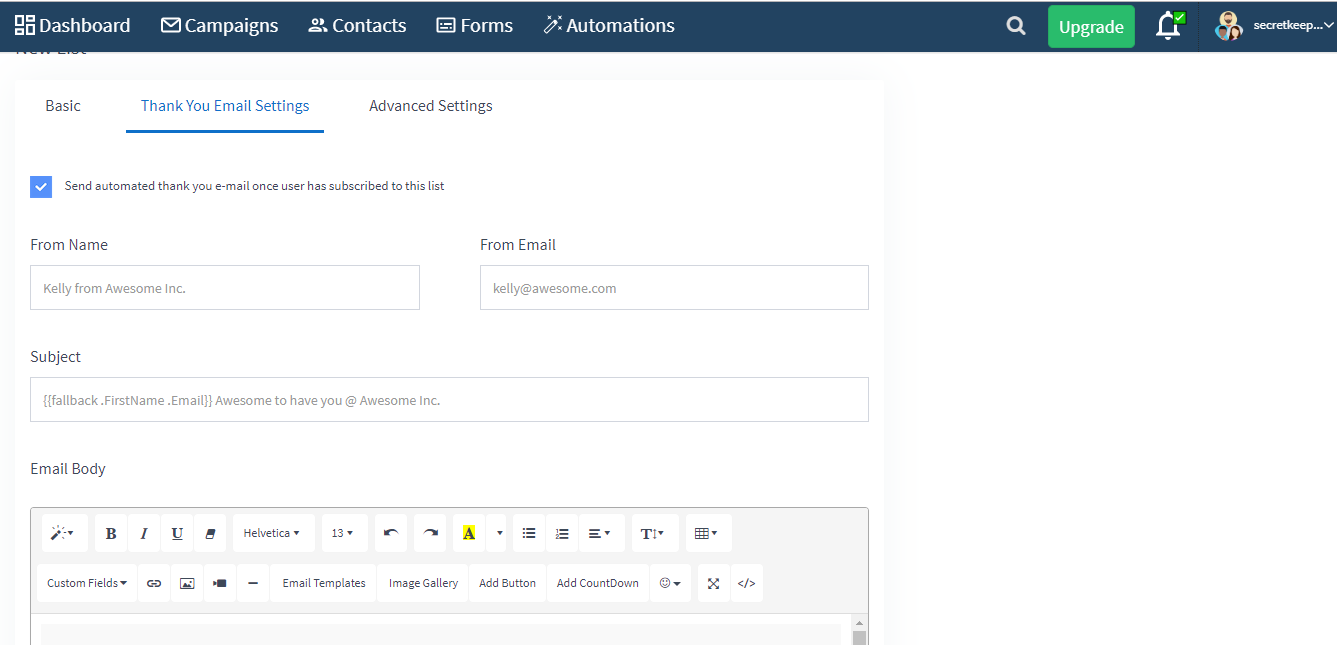Click the redo arrow
The width and height of the screenshot is (1337, 645).
tap(431, 533)
